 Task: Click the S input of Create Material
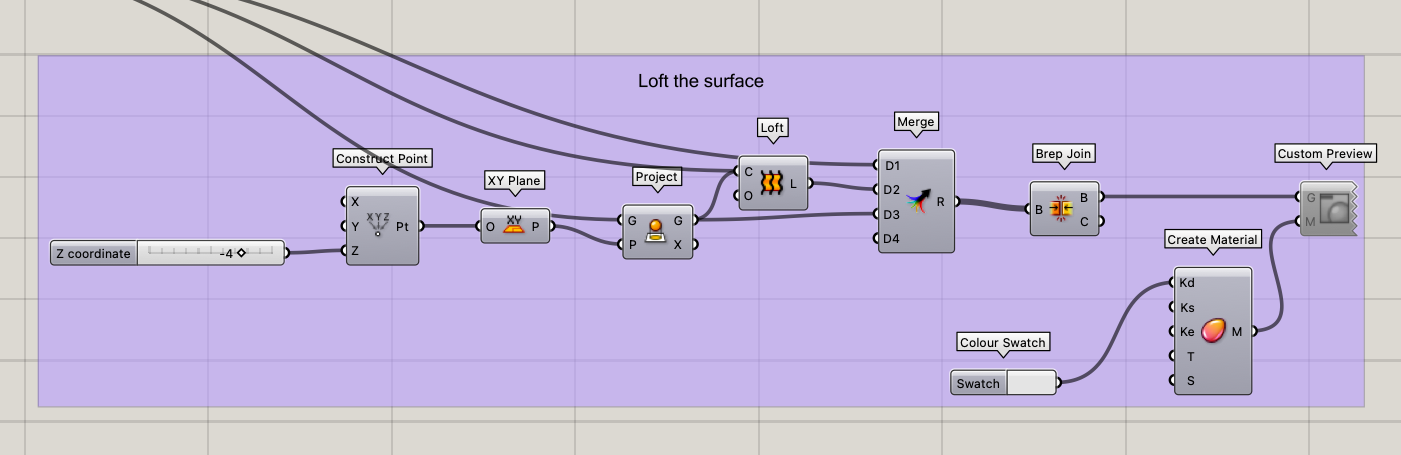click(1190, 380)
